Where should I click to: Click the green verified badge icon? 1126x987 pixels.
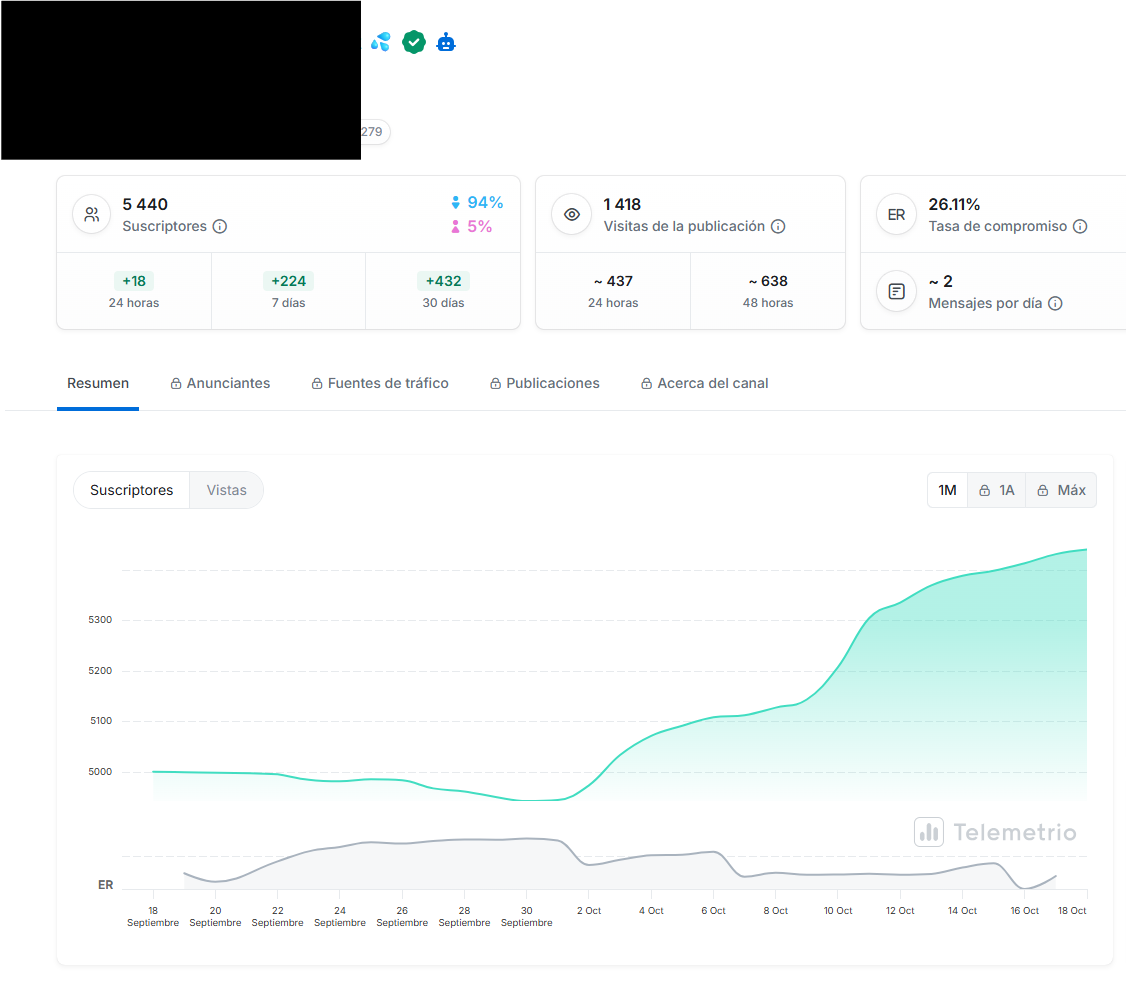point(414,42)
